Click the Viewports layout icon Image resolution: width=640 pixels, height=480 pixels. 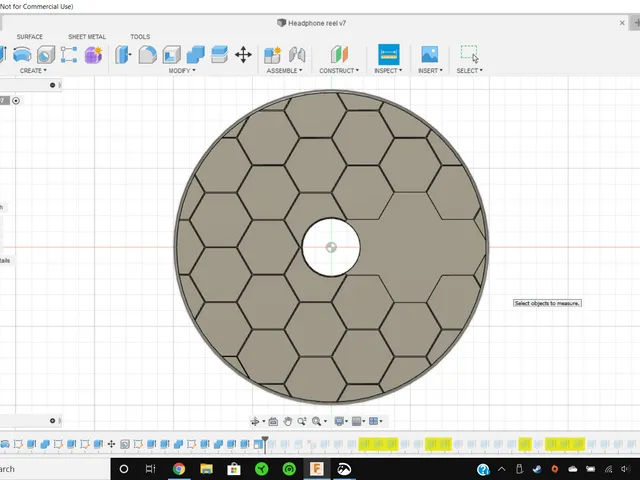373,421
